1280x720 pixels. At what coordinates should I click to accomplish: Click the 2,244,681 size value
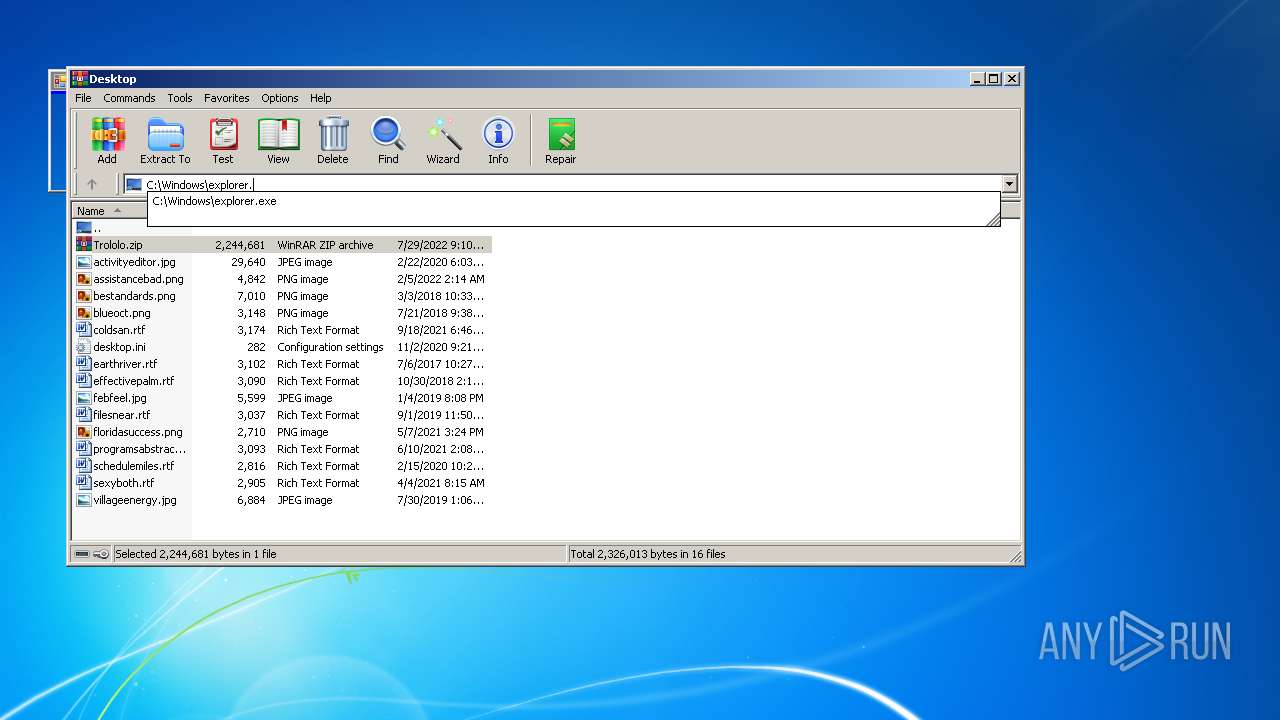coord(240,245)
